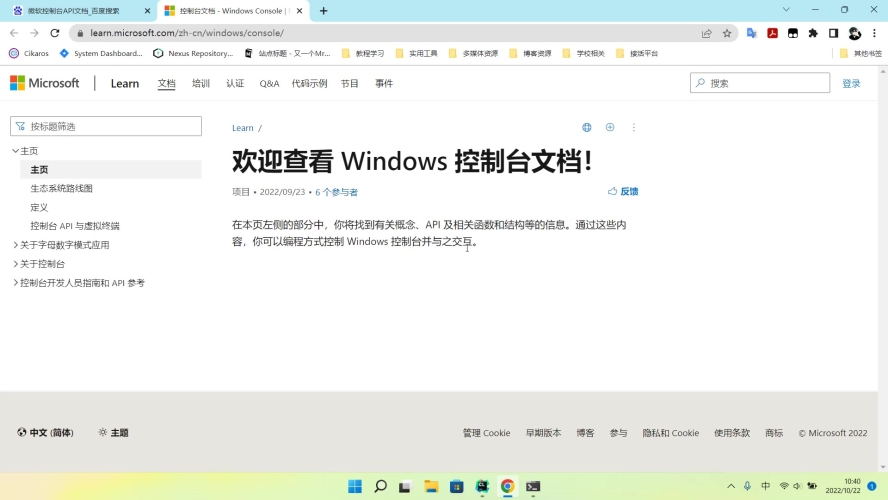Collapse the 主页 tree section
The height and width of the screenshot is (500, 888).
click(16, 151)
